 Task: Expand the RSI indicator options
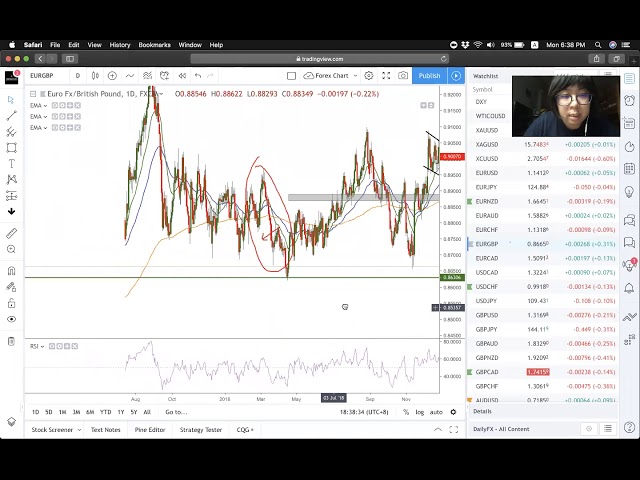[x=36, y=345]
